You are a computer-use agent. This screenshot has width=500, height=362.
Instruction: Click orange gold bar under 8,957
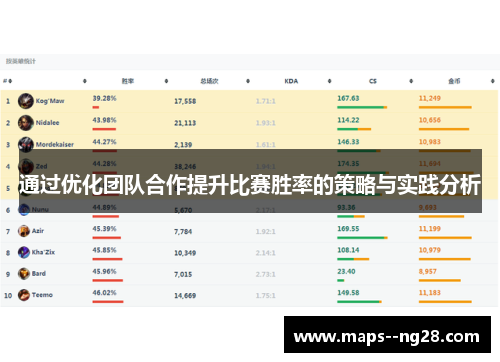440,280
